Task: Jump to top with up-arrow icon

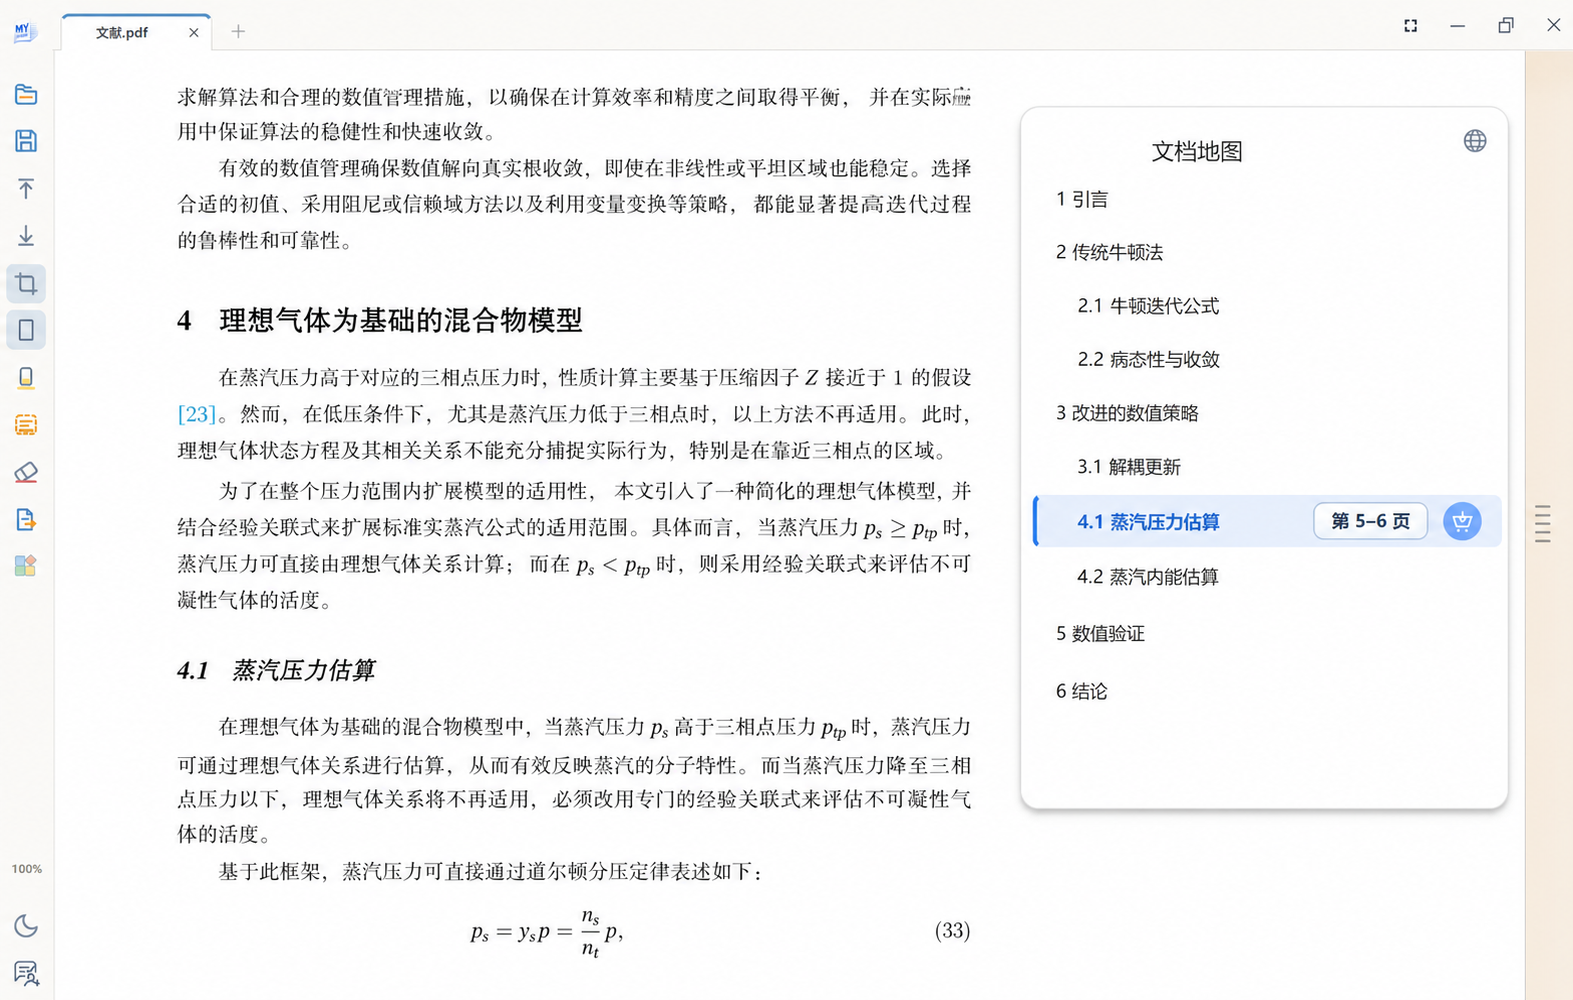Action: pyautogui.click(x=26, y=189)
